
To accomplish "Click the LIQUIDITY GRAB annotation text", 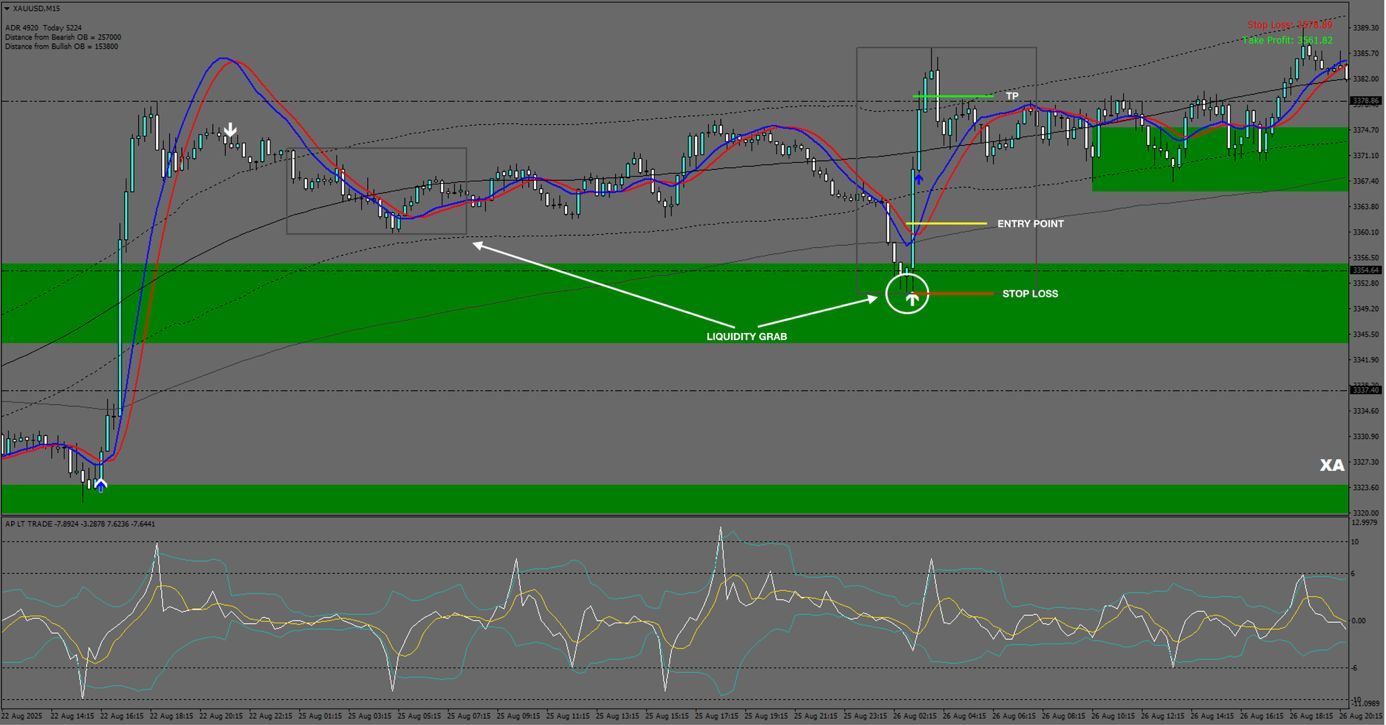I will coord(746,337).
